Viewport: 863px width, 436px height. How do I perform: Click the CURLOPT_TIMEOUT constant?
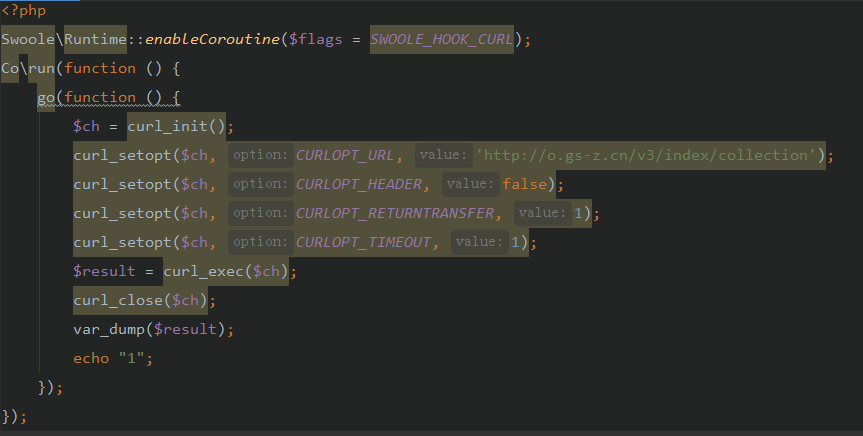(x=363, y=242)
